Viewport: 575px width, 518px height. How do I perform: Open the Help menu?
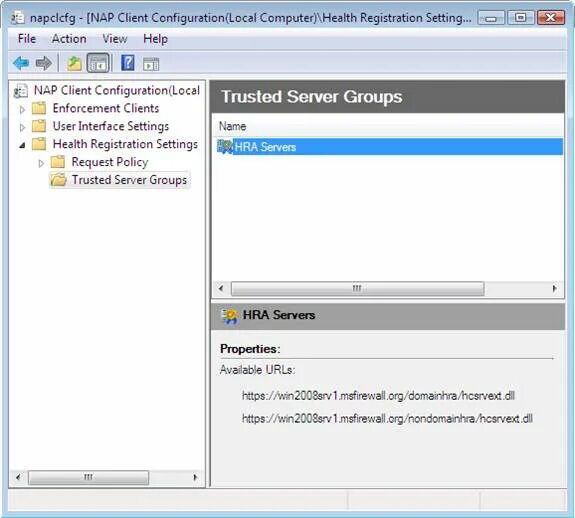155,39
